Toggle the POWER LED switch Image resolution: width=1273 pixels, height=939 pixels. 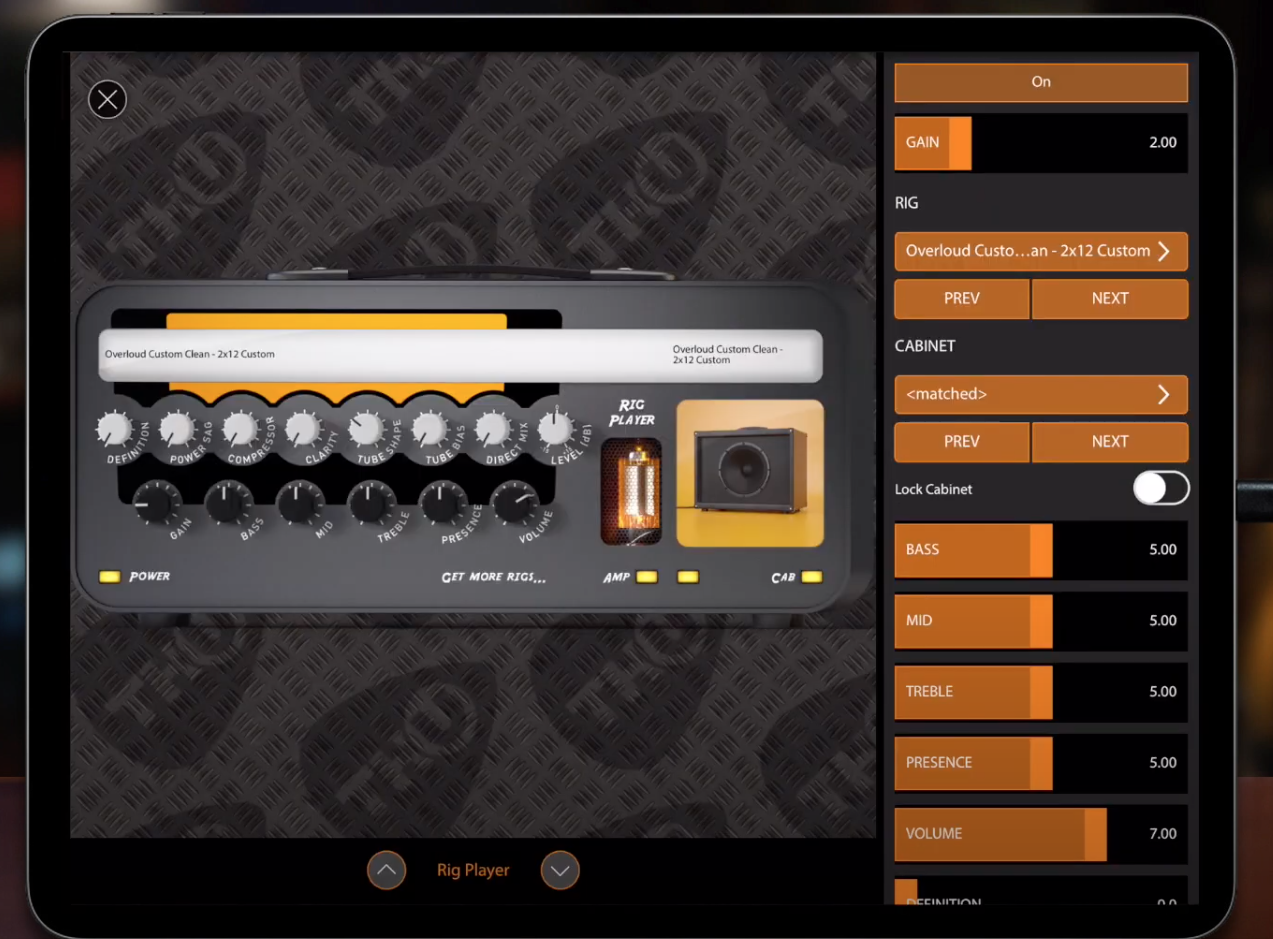click(109, 577)
